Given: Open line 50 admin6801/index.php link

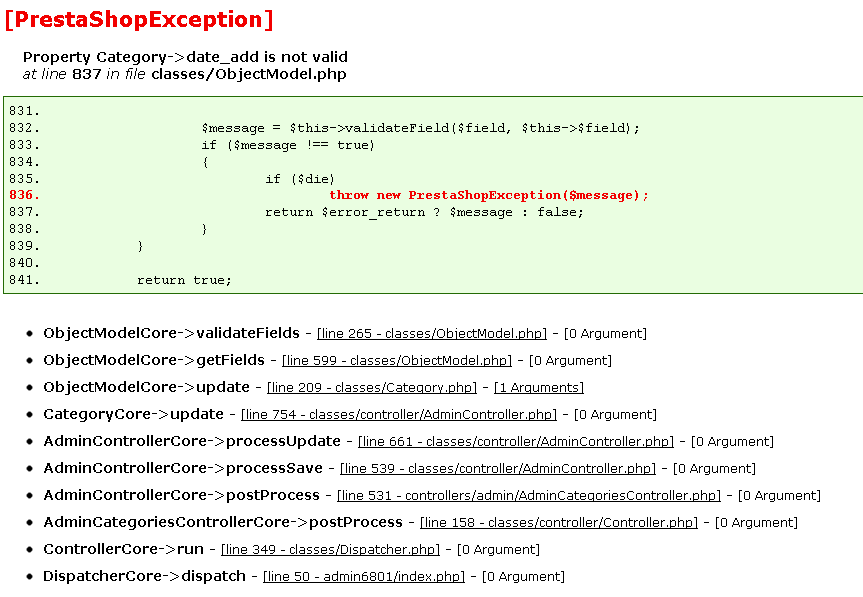Looking at the screenshot, I should (364, 576).
